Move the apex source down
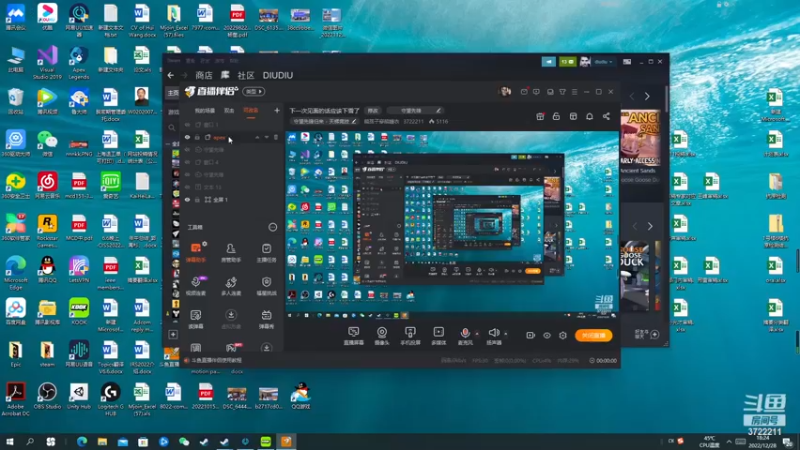Image resolution: width=800 pixels, height=450 pixels. (266, 137)
